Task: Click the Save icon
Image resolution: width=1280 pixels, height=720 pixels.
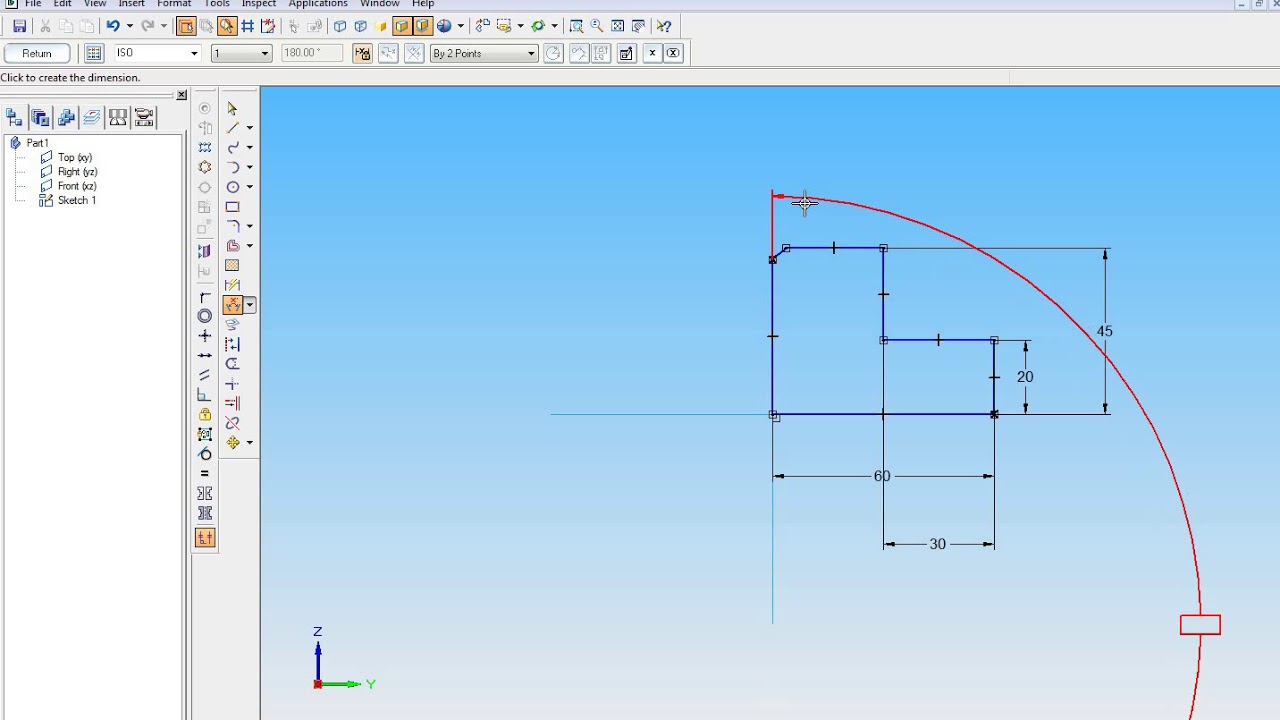Action: (x=19, y=26)
